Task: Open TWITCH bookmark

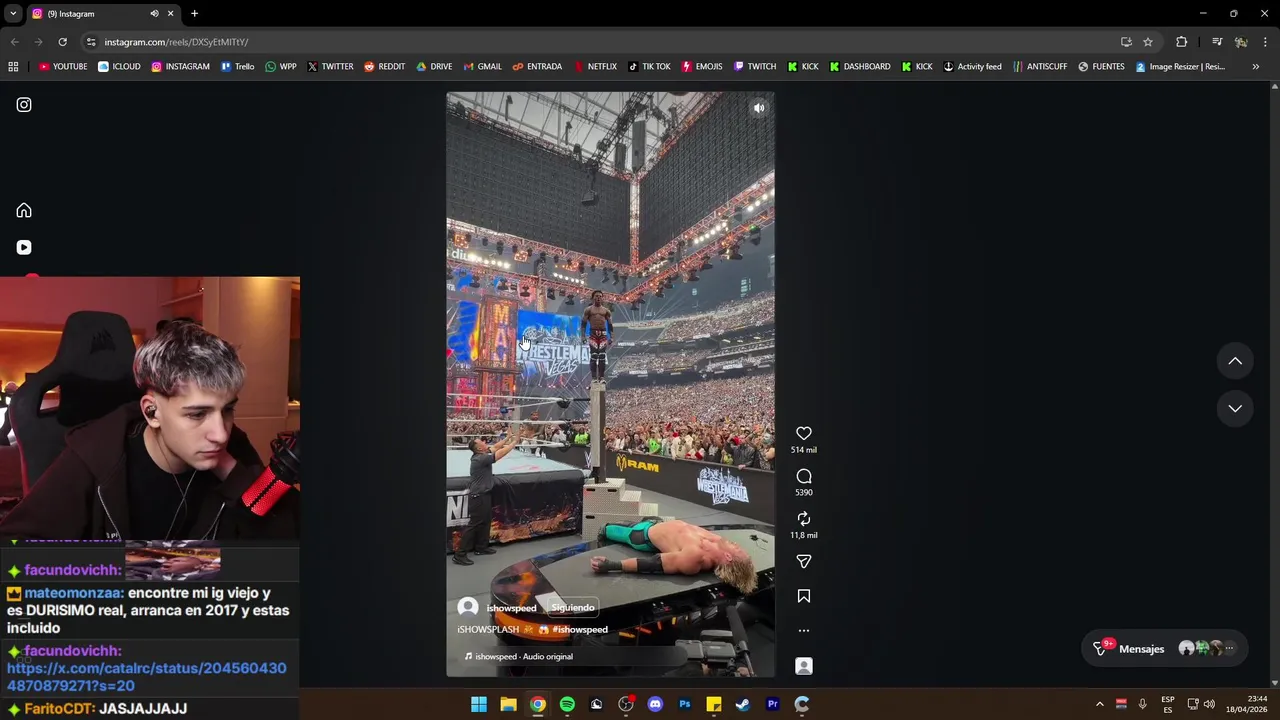Action: click(755, 67)
